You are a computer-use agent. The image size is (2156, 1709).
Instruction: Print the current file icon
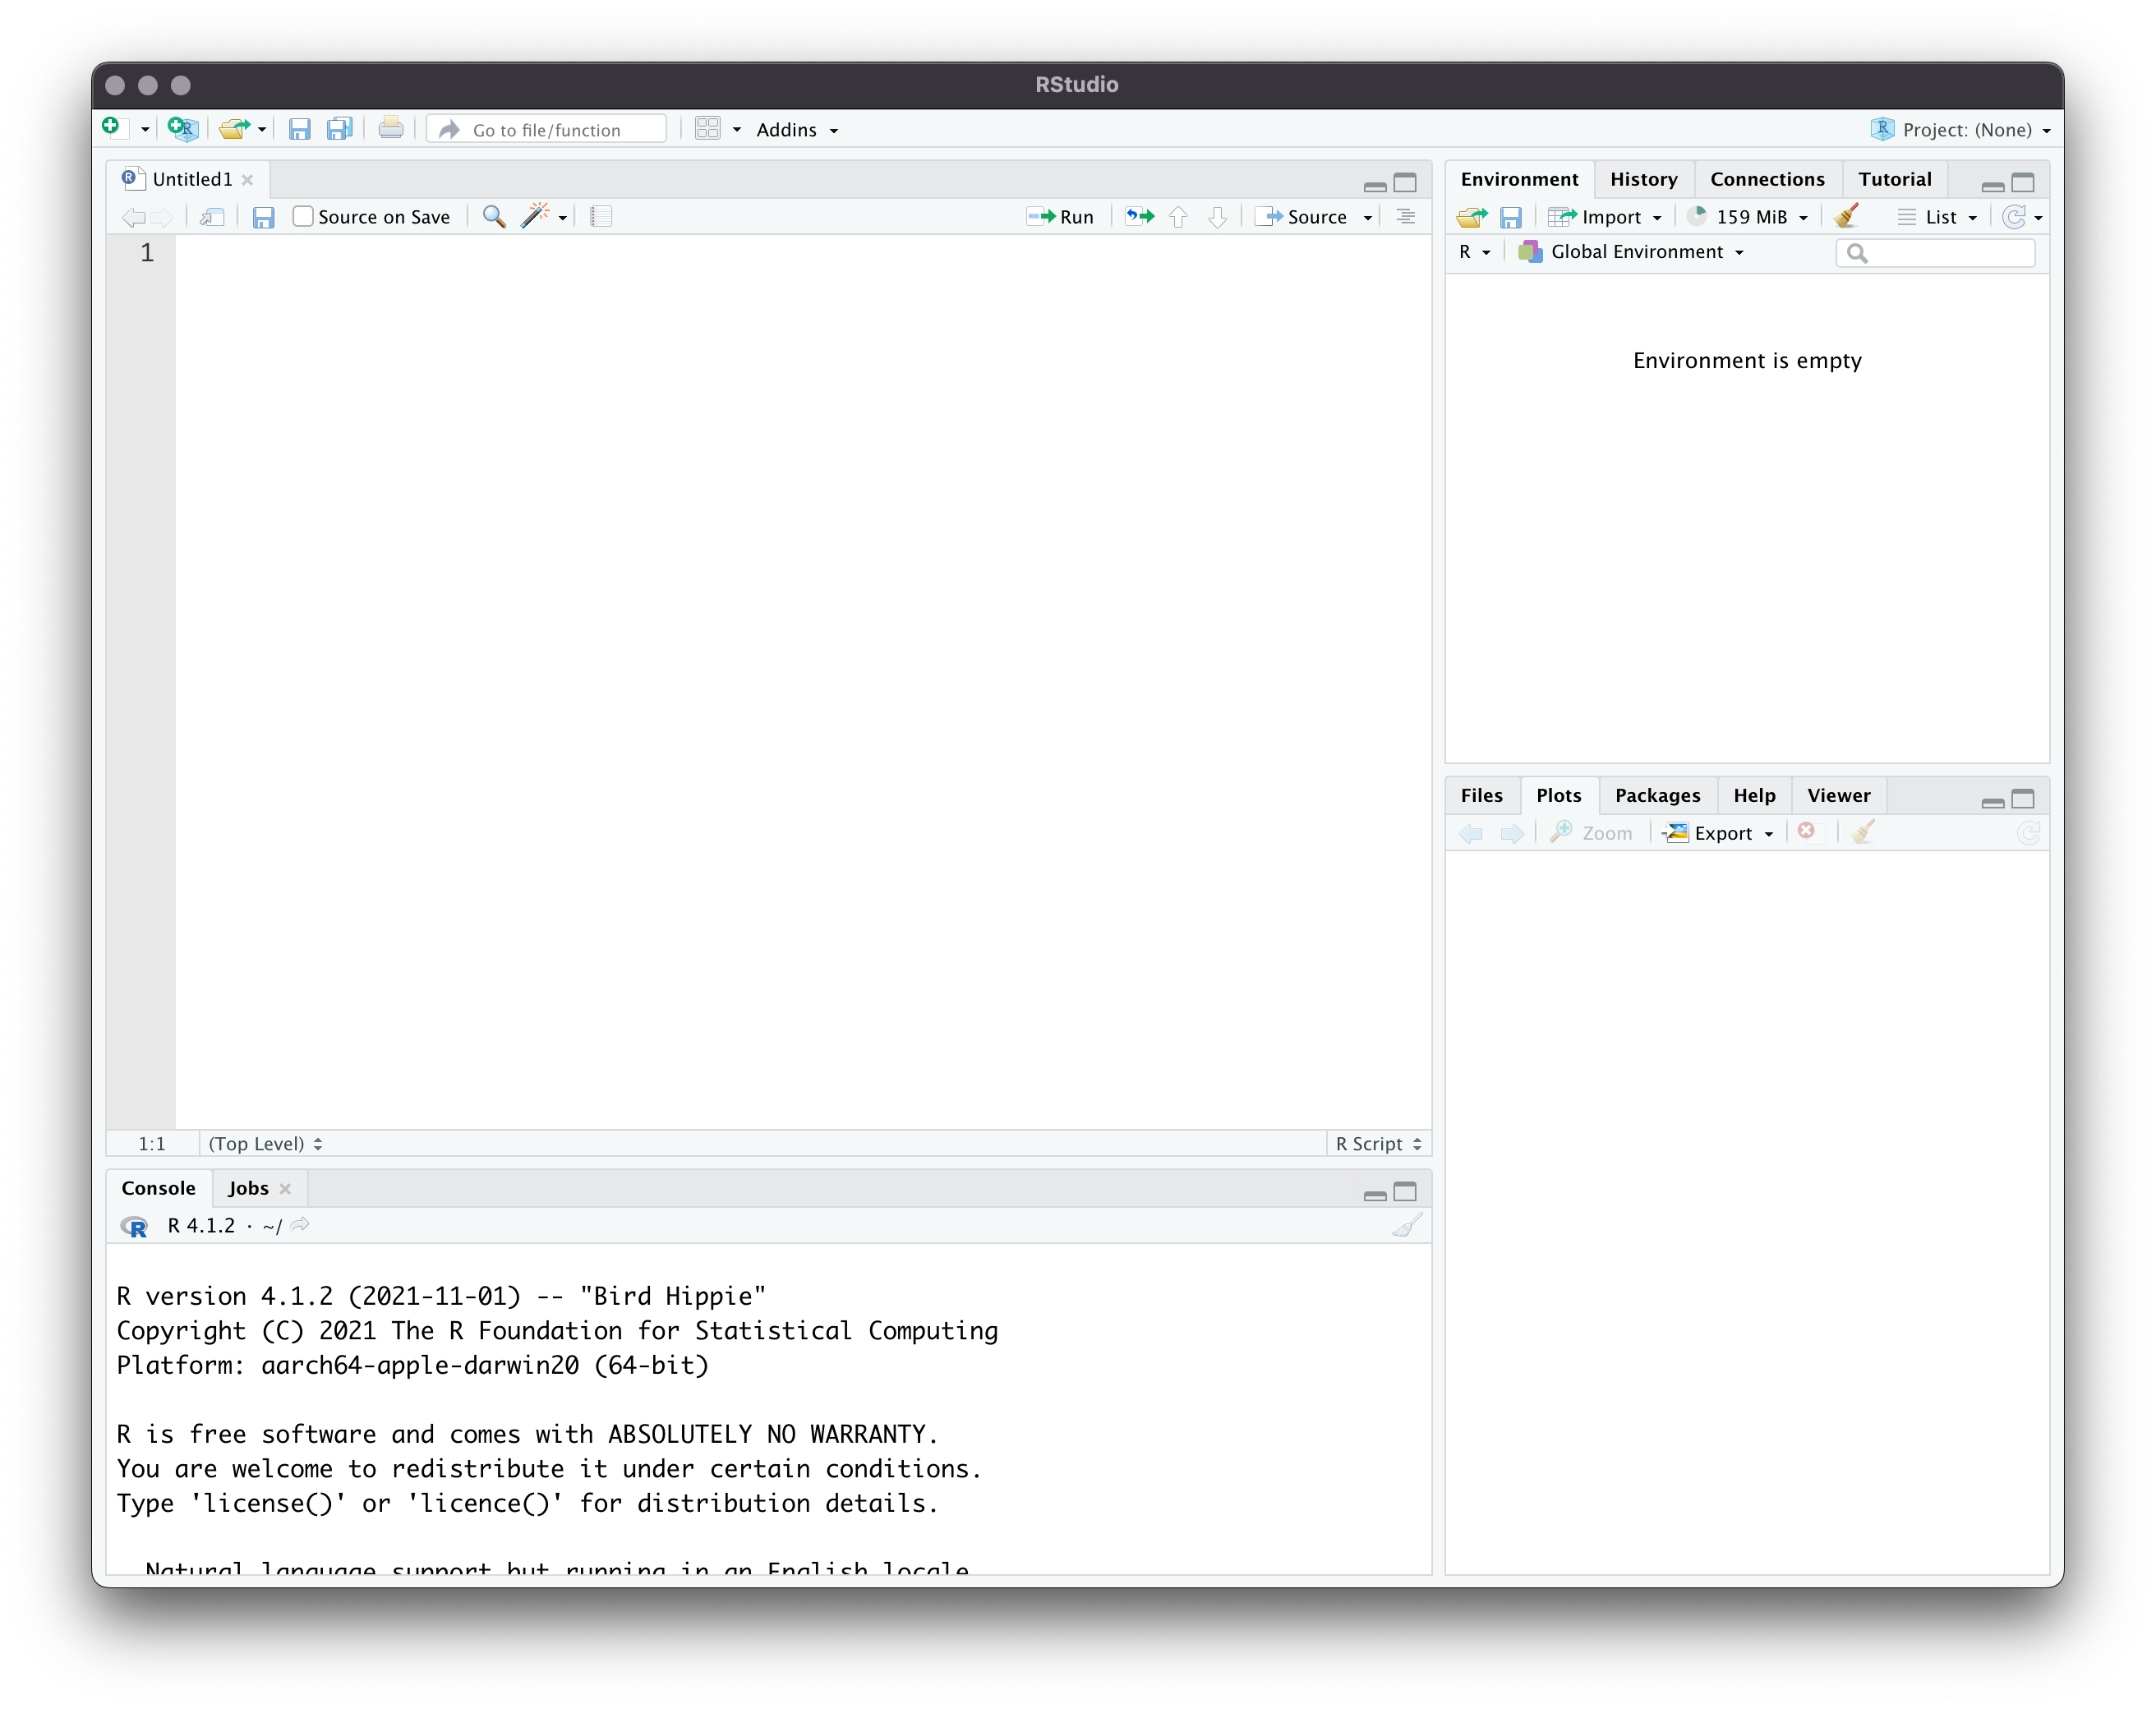click(x=391, y=128)
